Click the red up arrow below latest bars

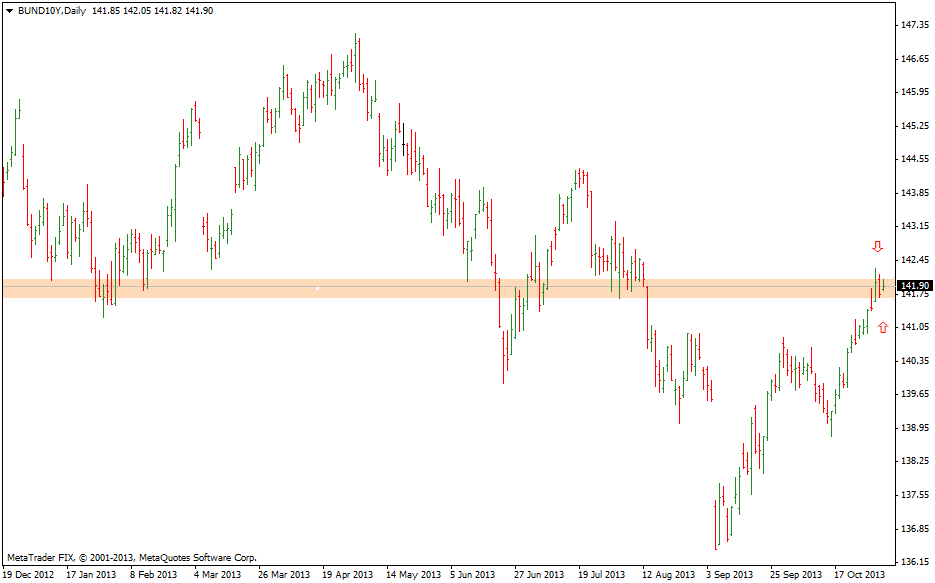[882, 327]
